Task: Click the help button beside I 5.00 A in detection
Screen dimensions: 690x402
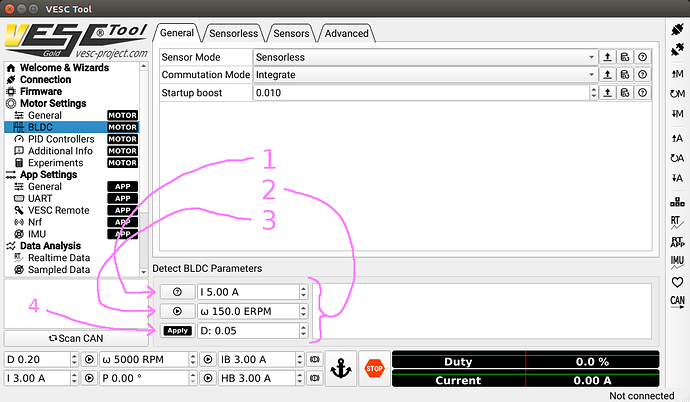Action: coord(177,292)
